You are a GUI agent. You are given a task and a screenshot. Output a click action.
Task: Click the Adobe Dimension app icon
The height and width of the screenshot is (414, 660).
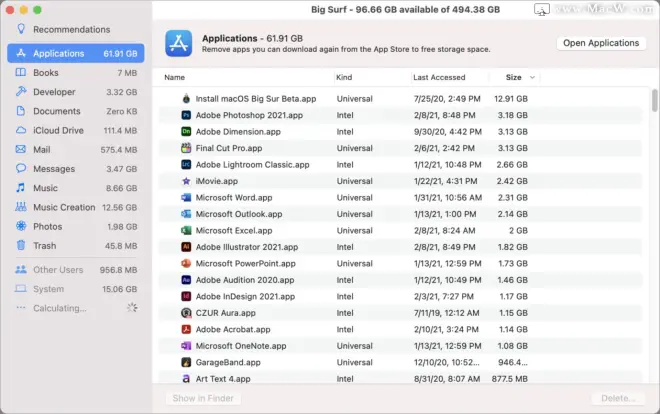click(186, 132)
